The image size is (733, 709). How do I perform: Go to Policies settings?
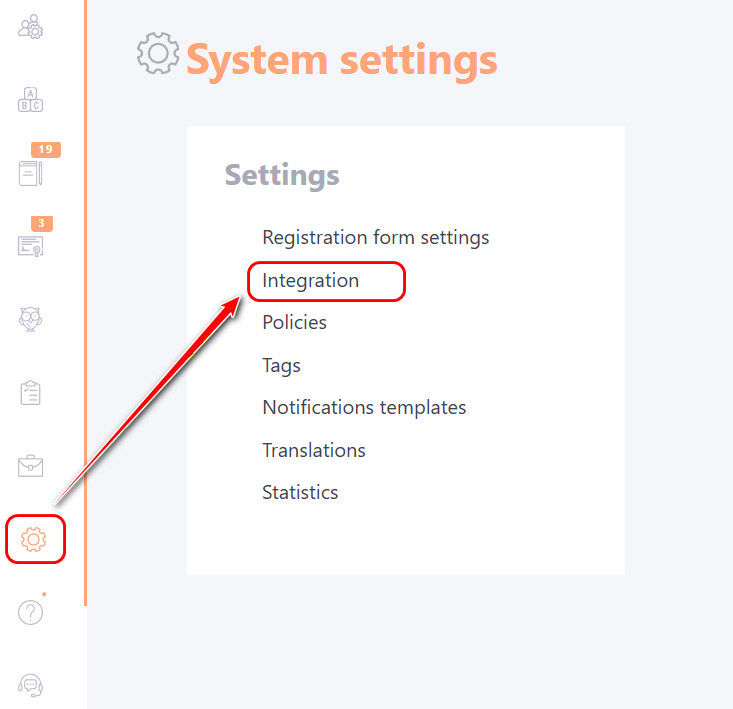(294, 323)
